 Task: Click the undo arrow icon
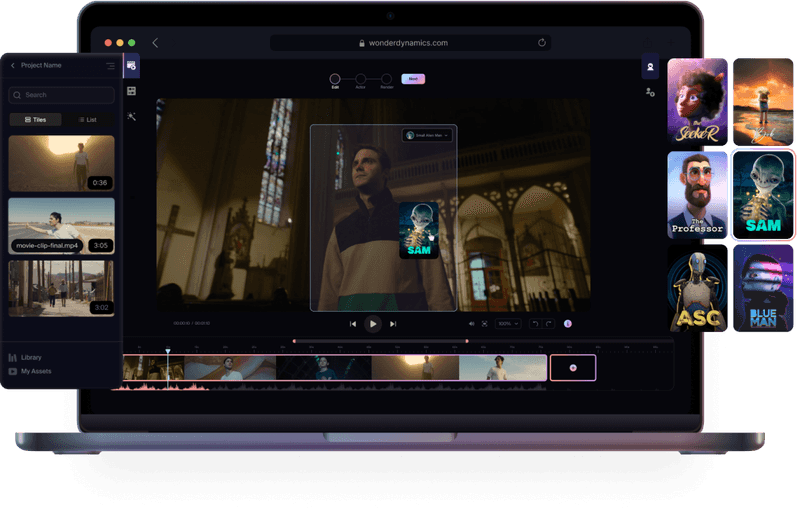[535, 324]
